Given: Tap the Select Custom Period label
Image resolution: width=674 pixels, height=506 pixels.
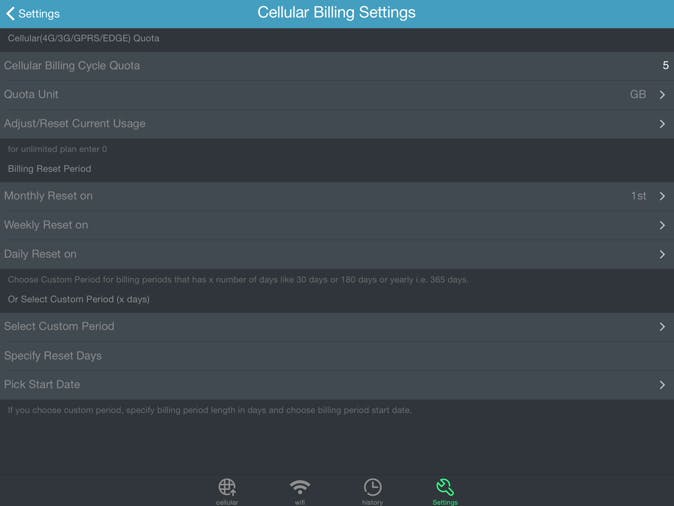Looking at the screenshot, I should tap(59, 327).
